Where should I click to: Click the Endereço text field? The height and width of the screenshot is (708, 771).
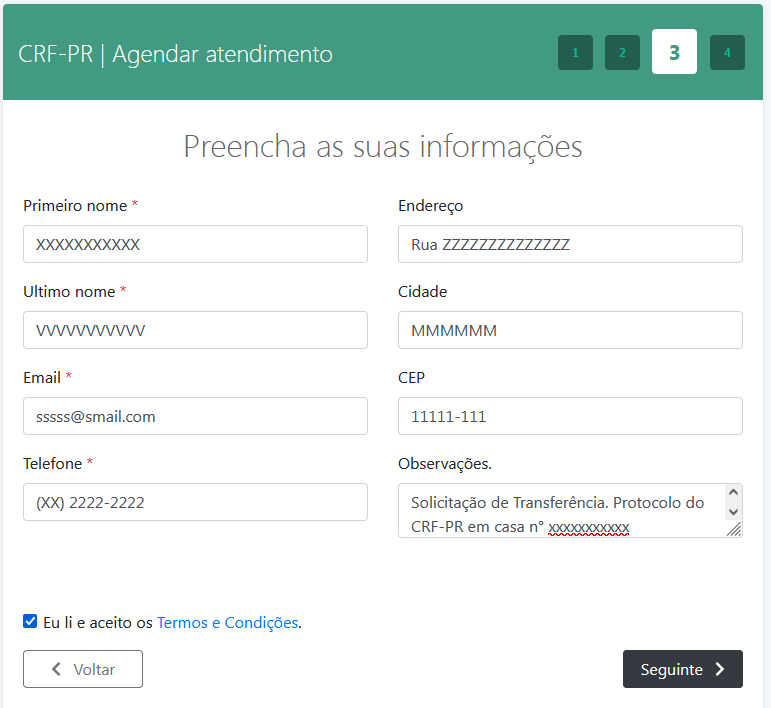tap(570, 244)
